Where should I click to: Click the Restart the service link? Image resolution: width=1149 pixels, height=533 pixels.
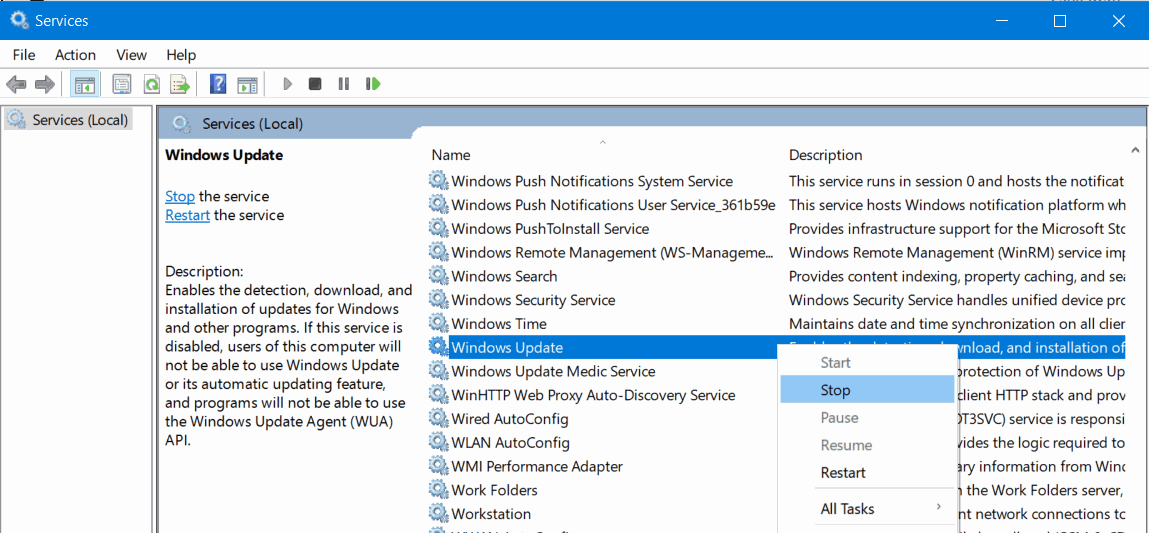tap(188, 215)
